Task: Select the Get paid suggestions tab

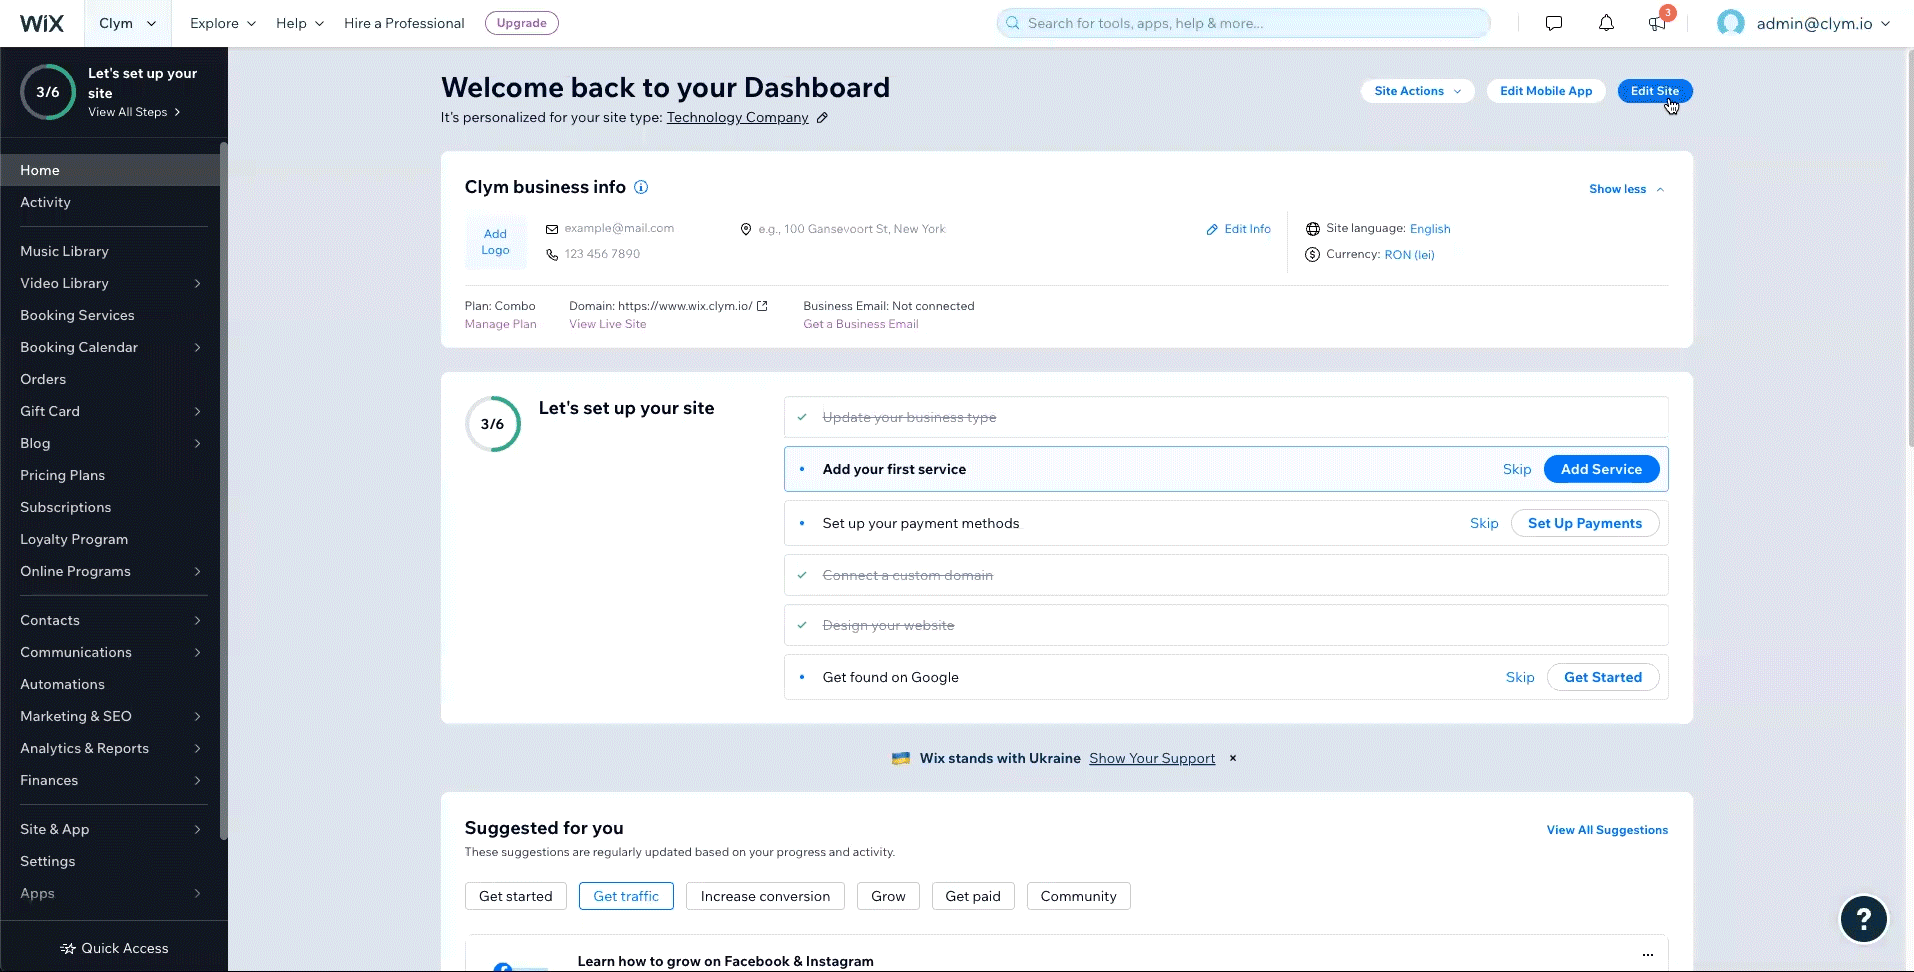Action: coord(973,896)
